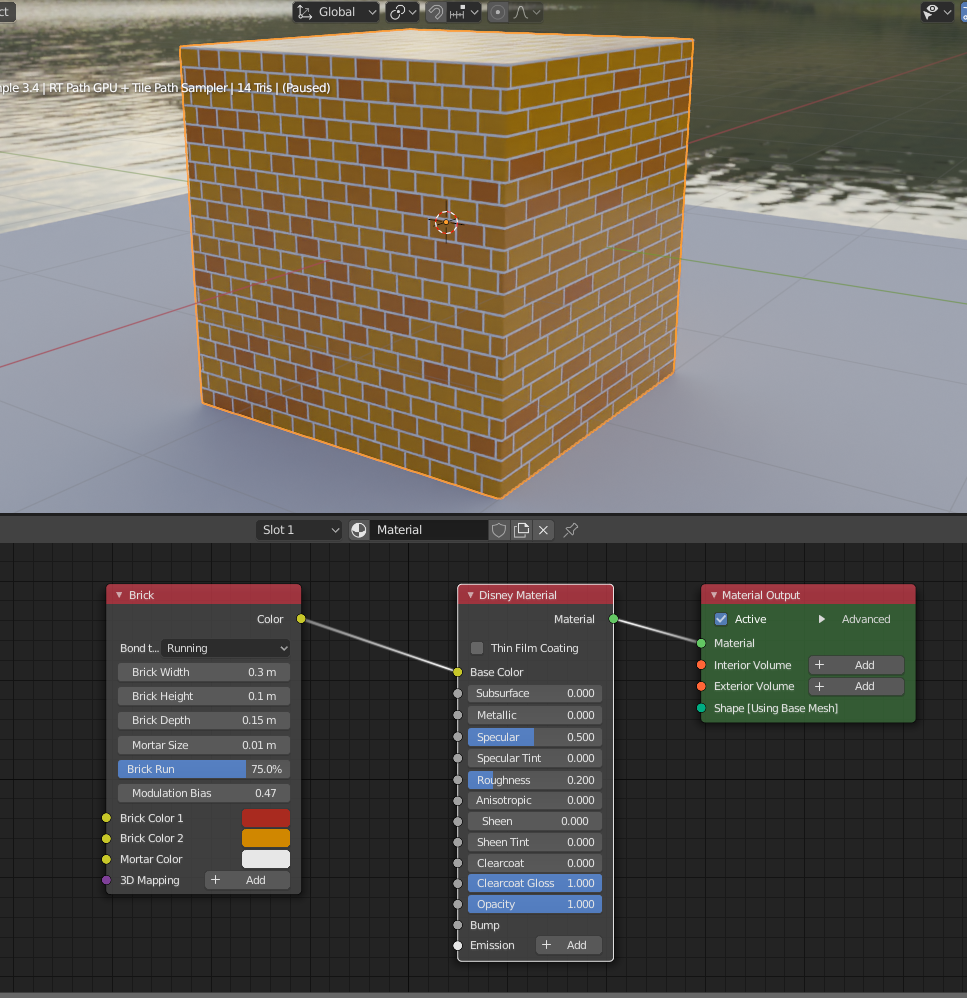Uncheck Active in the Material Output node
The image size is (967, 998).
(x=721, y=619)
